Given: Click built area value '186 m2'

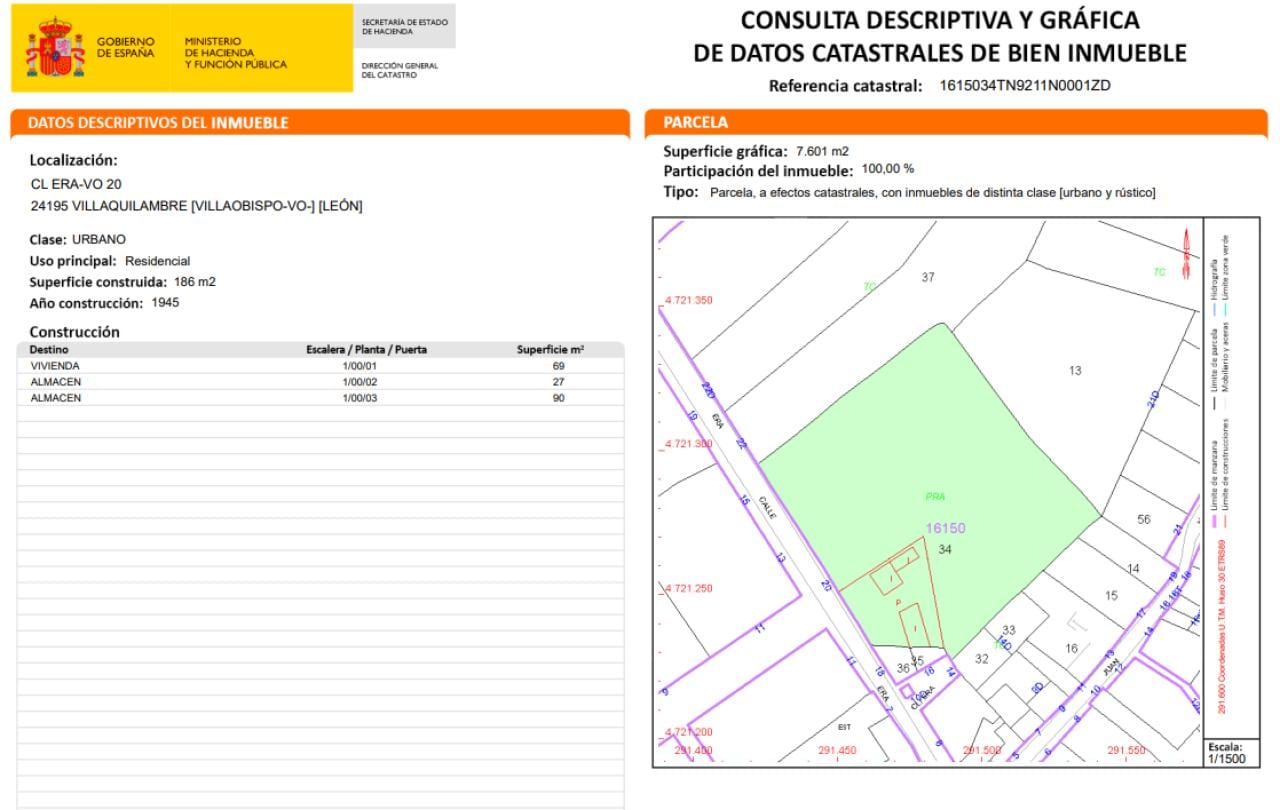Looking at the screenshot, I should point(195,282).
